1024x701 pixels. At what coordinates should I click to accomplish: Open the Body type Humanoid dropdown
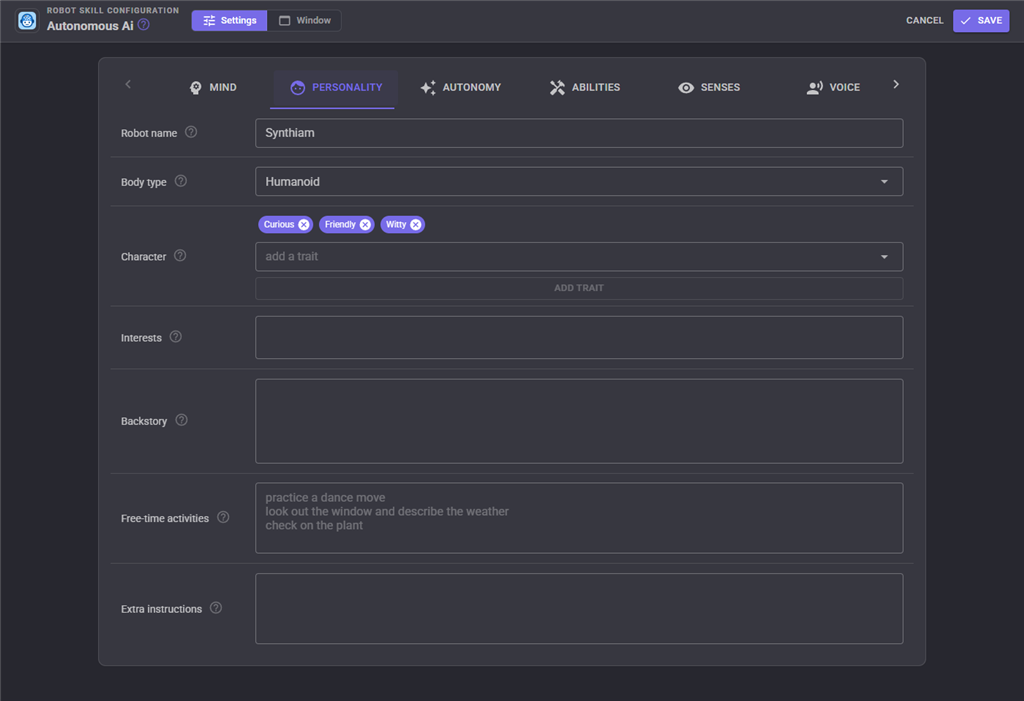pyautogui.click(x=579, y=182)
